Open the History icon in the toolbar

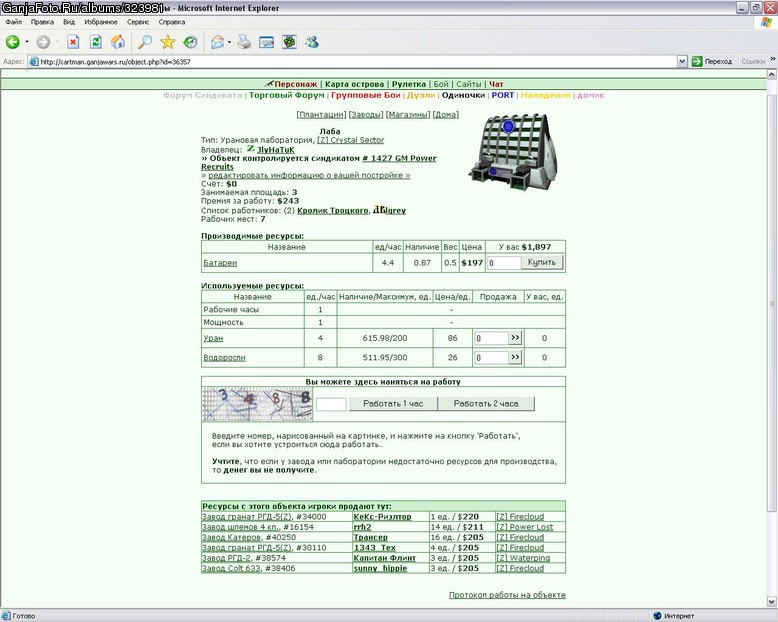point(191,42)
